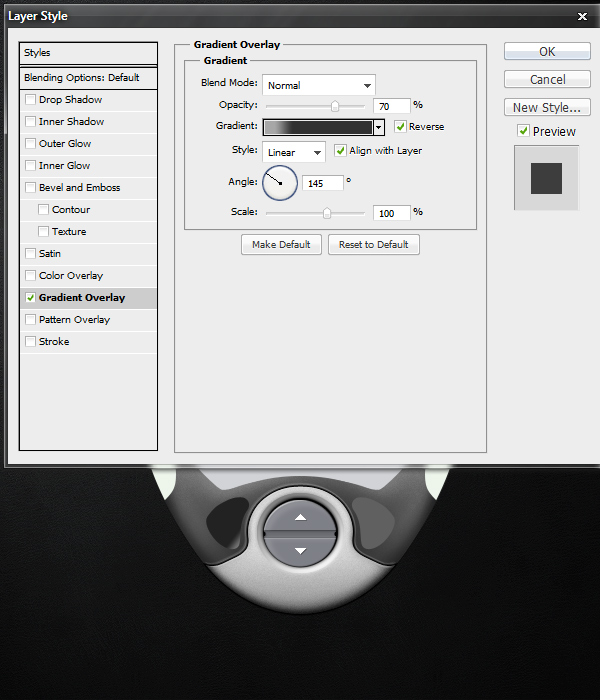Uncheck Align with Layer checkbox
Viewport: 600px width, 700px height.
(341, 150)
